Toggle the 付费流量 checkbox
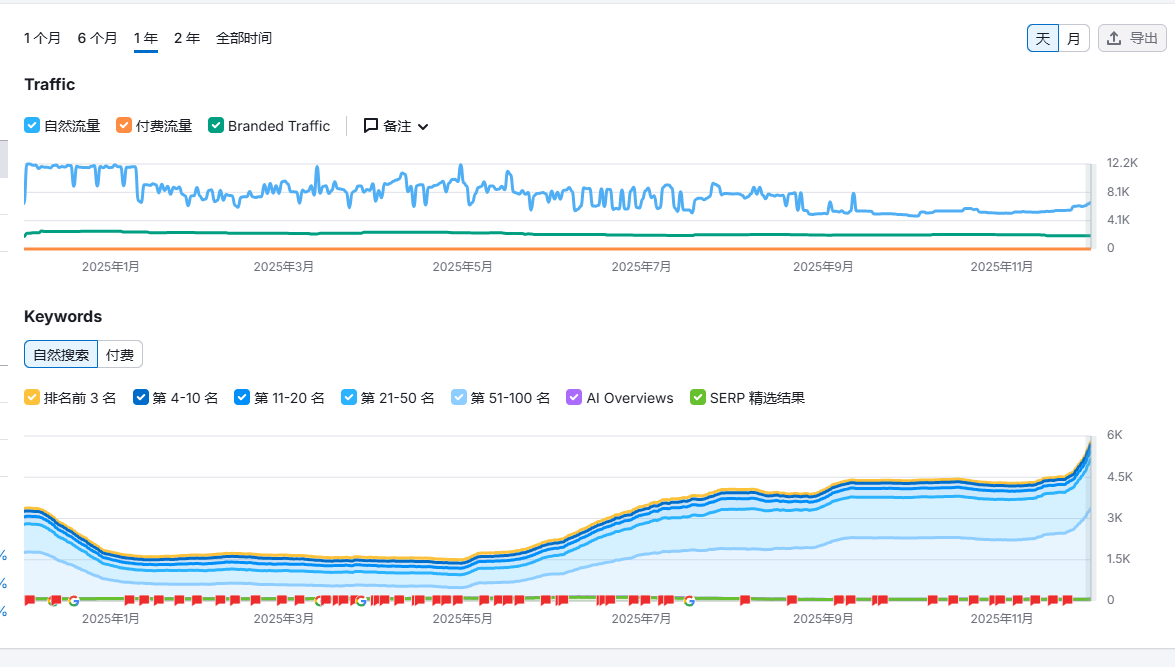Viewport: 1175px width, 667px height. pyautogui.click(x=124, y=126)
